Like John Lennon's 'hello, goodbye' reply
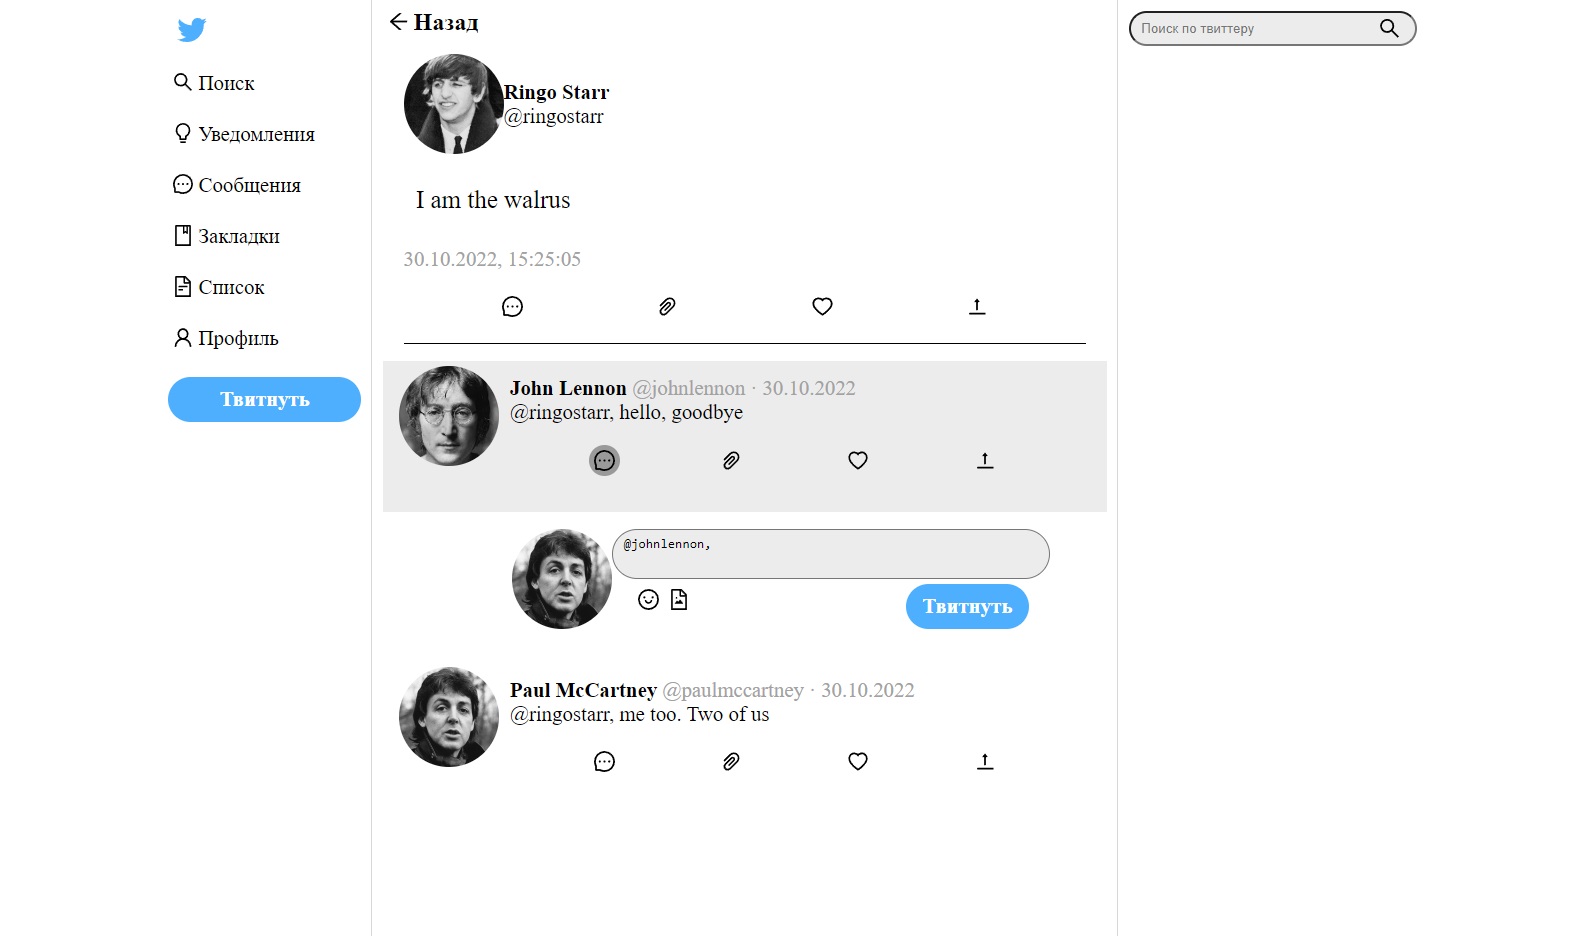The height and width of the screenshot is (936, 1596). point(857,460)
